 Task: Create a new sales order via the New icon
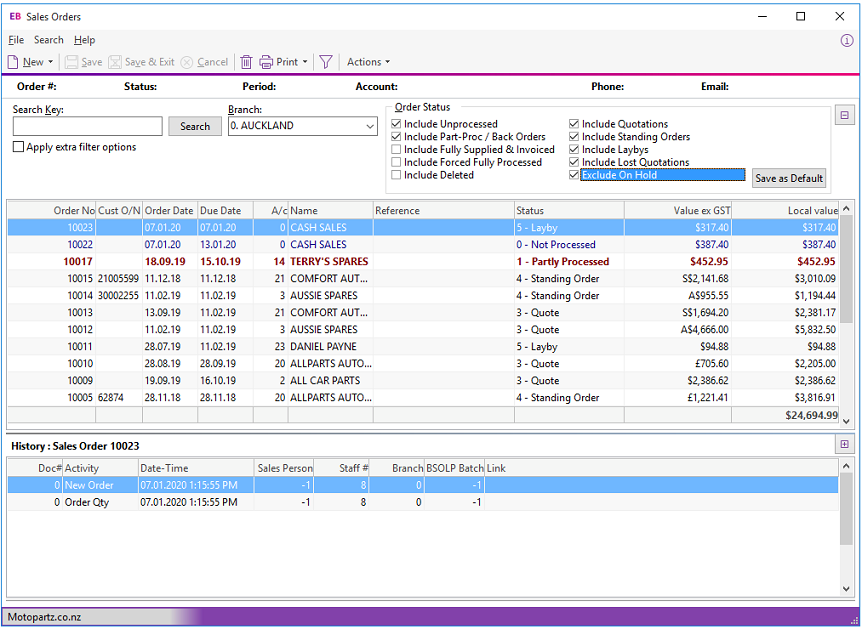pos(25,61)
